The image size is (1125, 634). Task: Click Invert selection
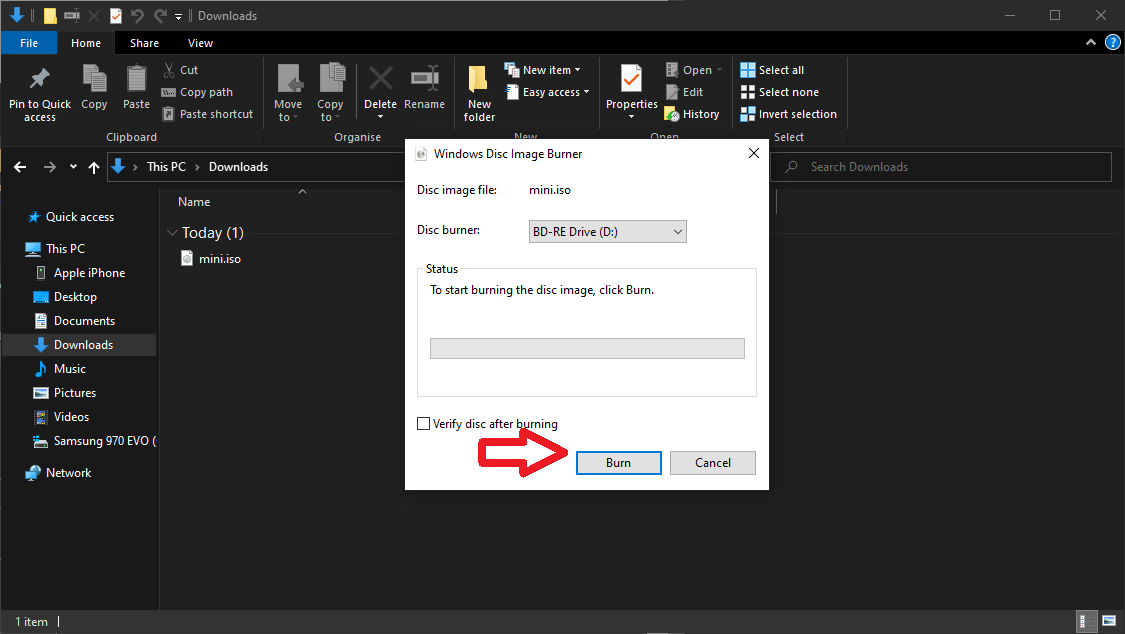[x=789, y=114]
